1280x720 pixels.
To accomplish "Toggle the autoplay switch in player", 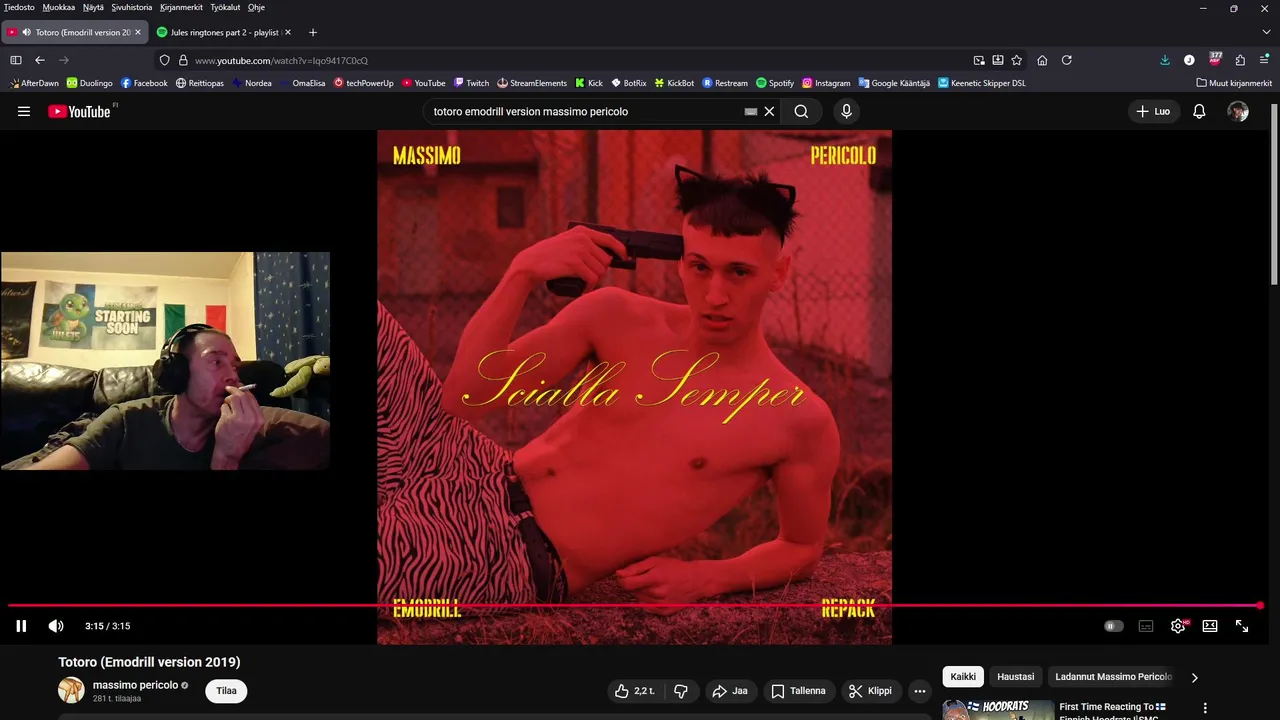I will click(x=1114, y=626).
